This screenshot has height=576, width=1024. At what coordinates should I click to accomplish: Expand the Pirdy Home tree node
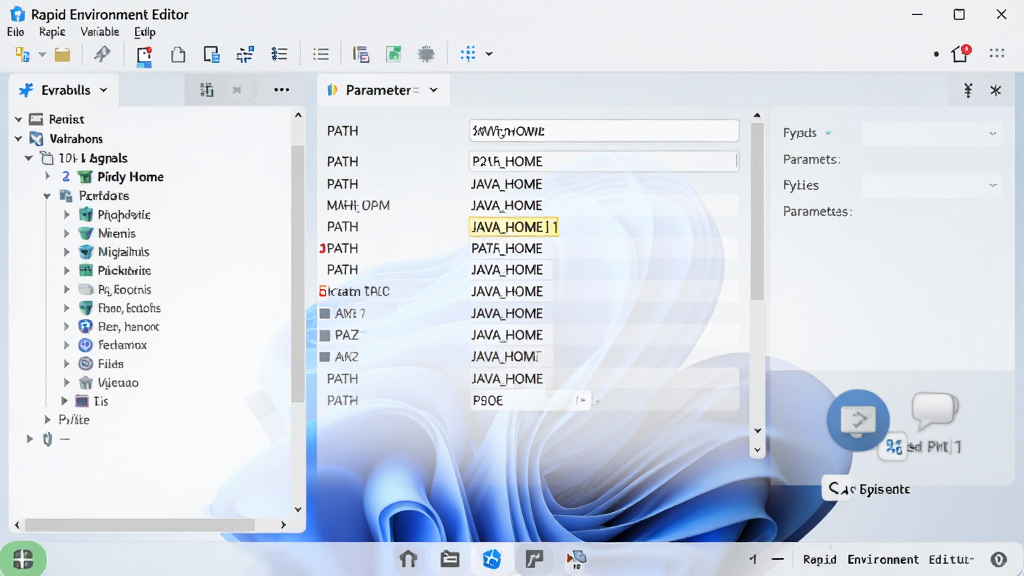tap(48, 176)
